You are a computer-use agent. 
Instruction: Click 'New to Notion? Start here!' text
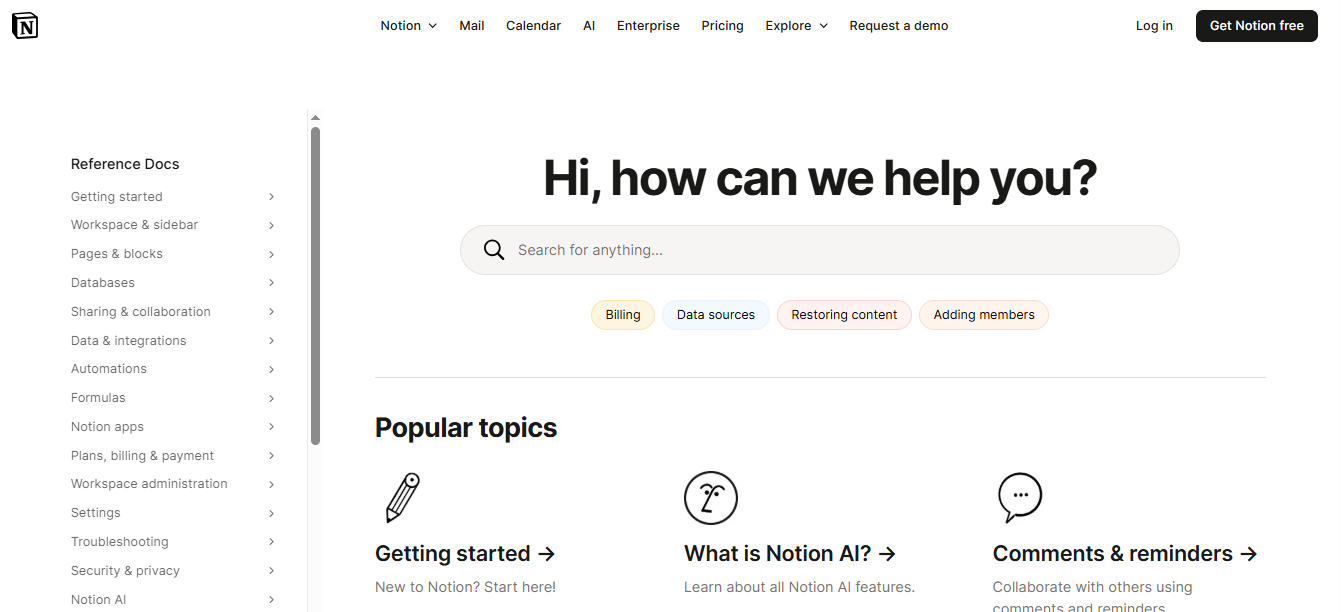click(x=465, y=587)
